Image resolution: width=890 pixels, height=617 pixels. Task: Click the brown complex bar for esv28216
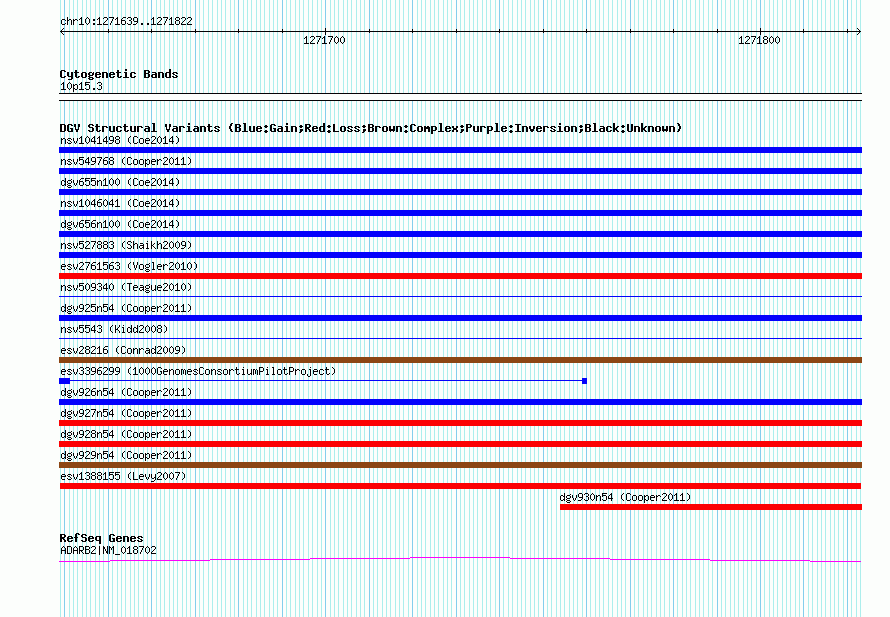click(460, 360)
